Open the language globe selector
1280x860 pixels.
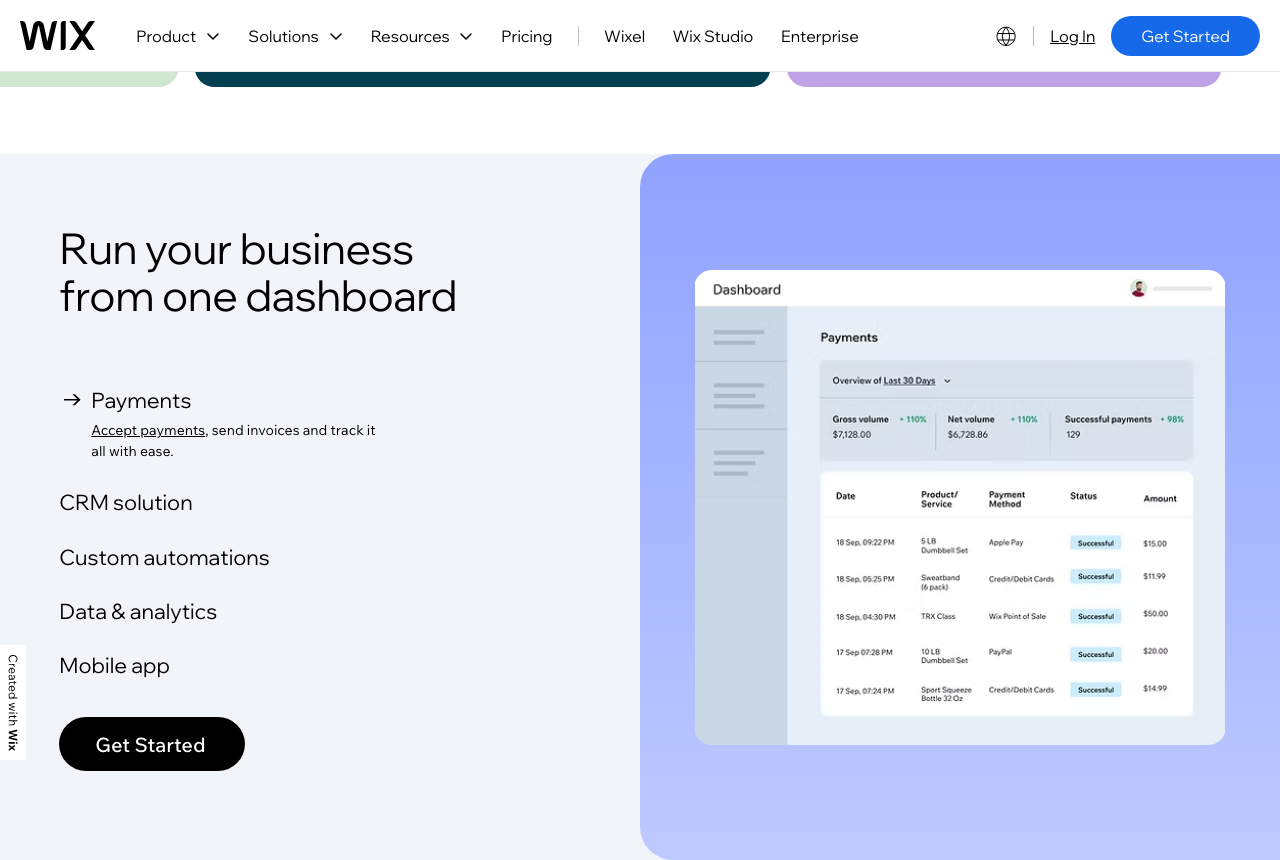[x=1006, y=36]
